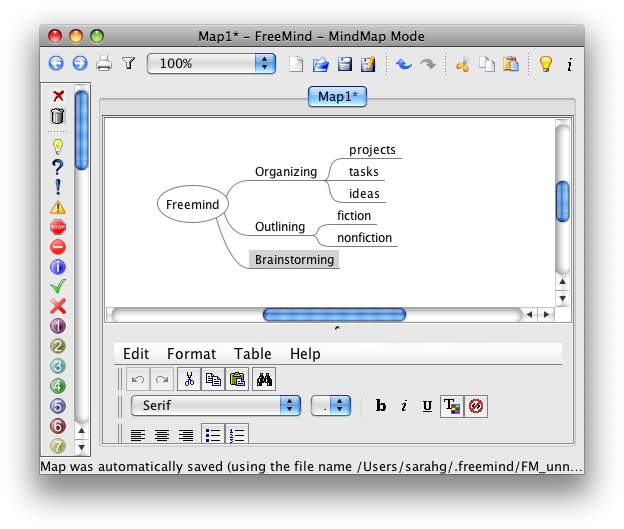Select the tasks child node
624x529 pixels.
(363, 172)
